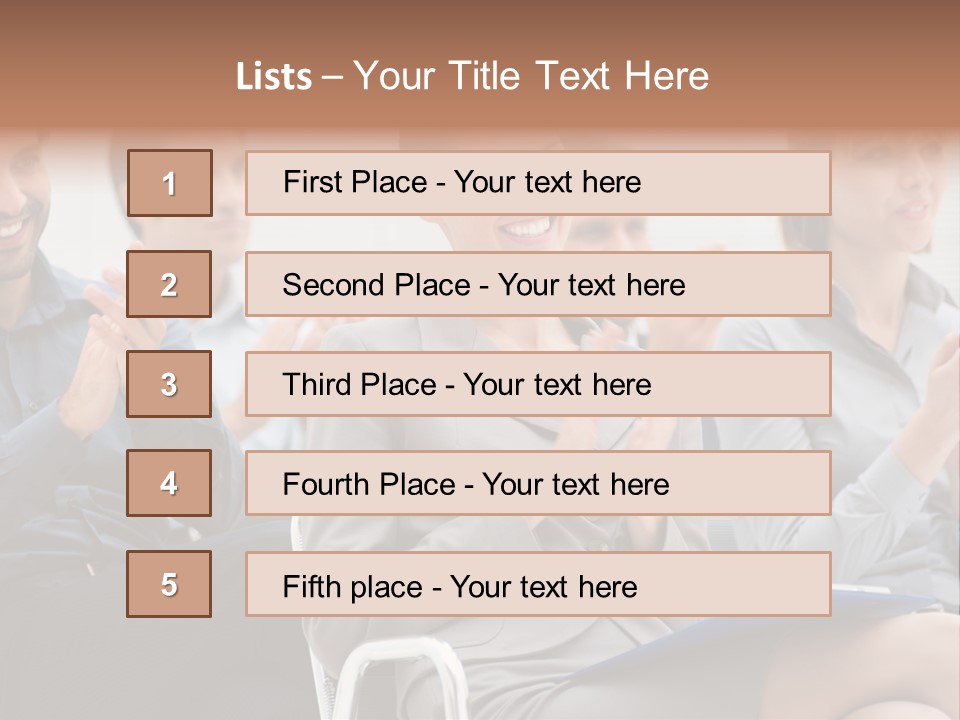Select the 'Fourth Place' text bar

tap(538, 483)
